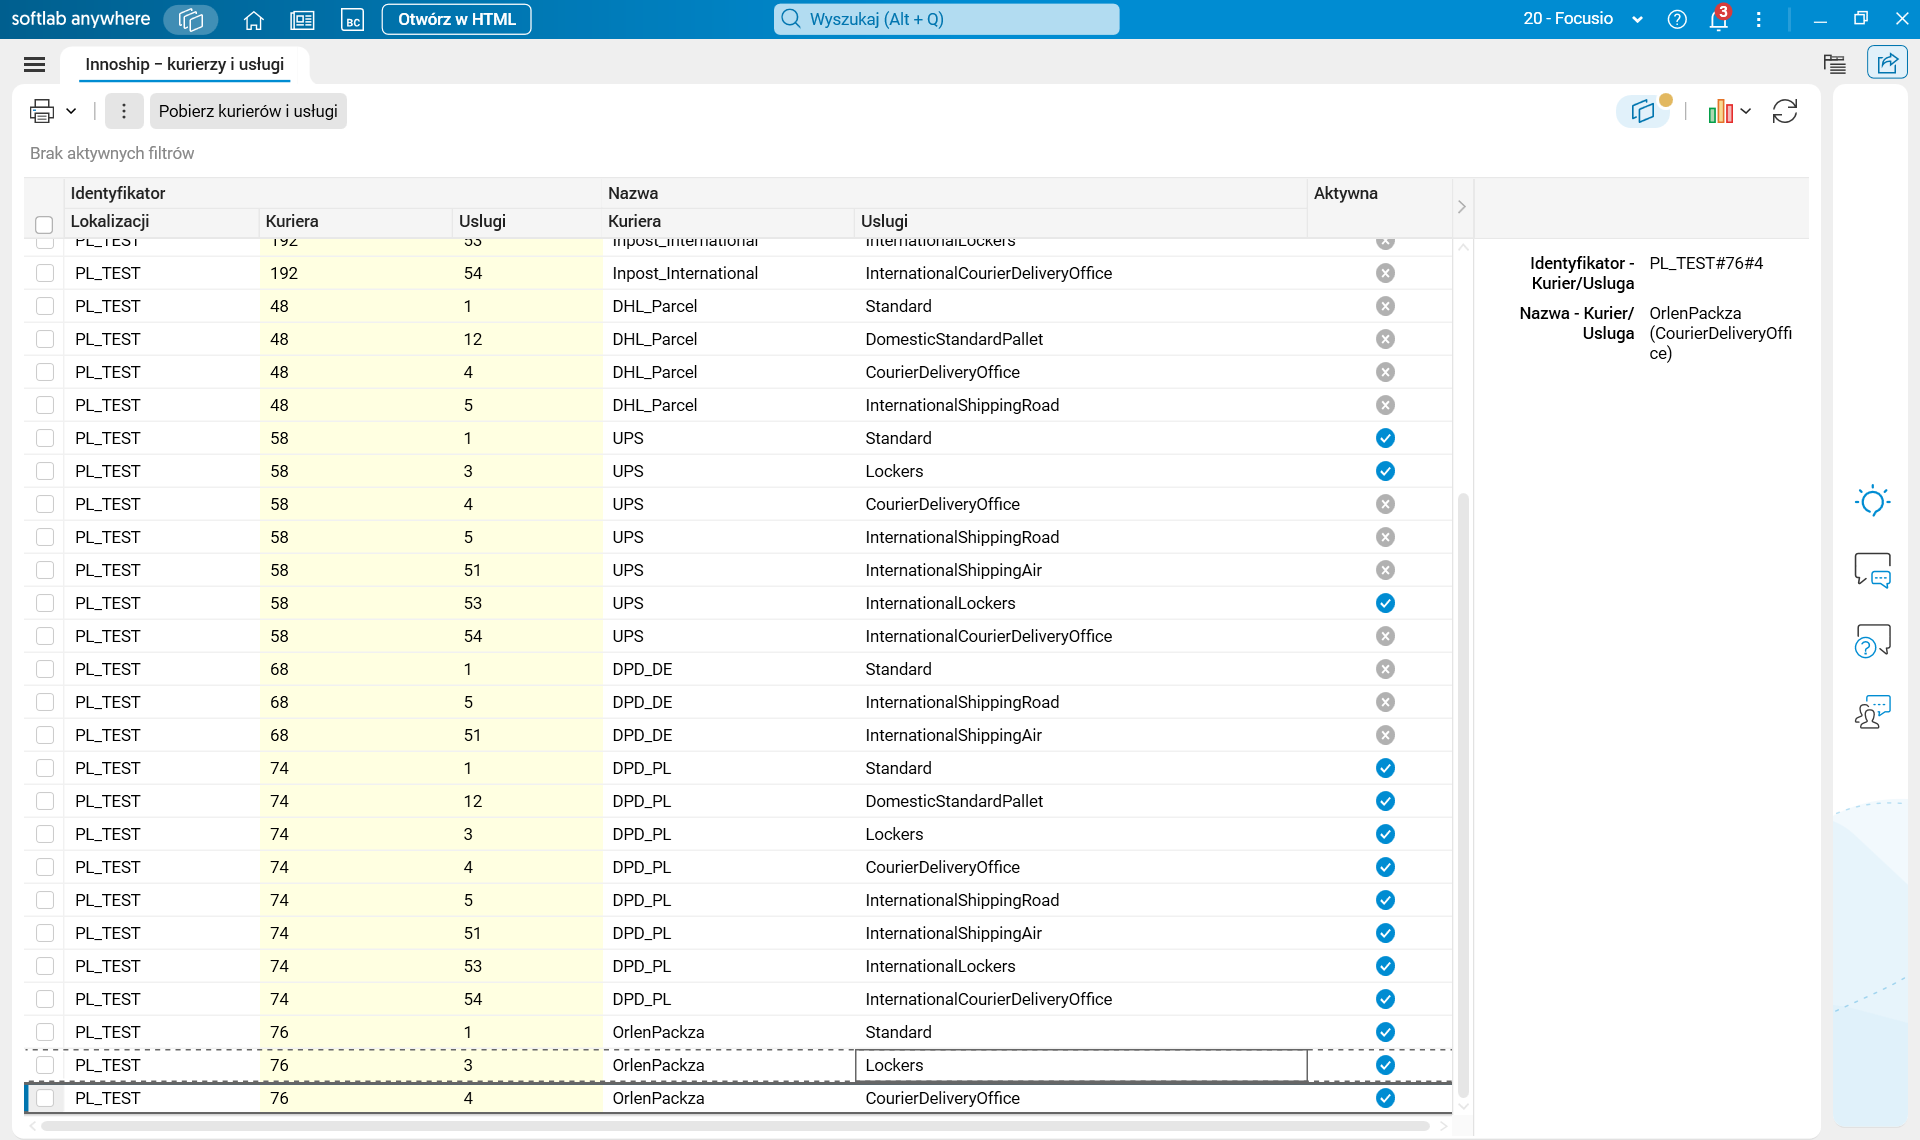
Task: Open the hamburger main menu
Action: 34,64
